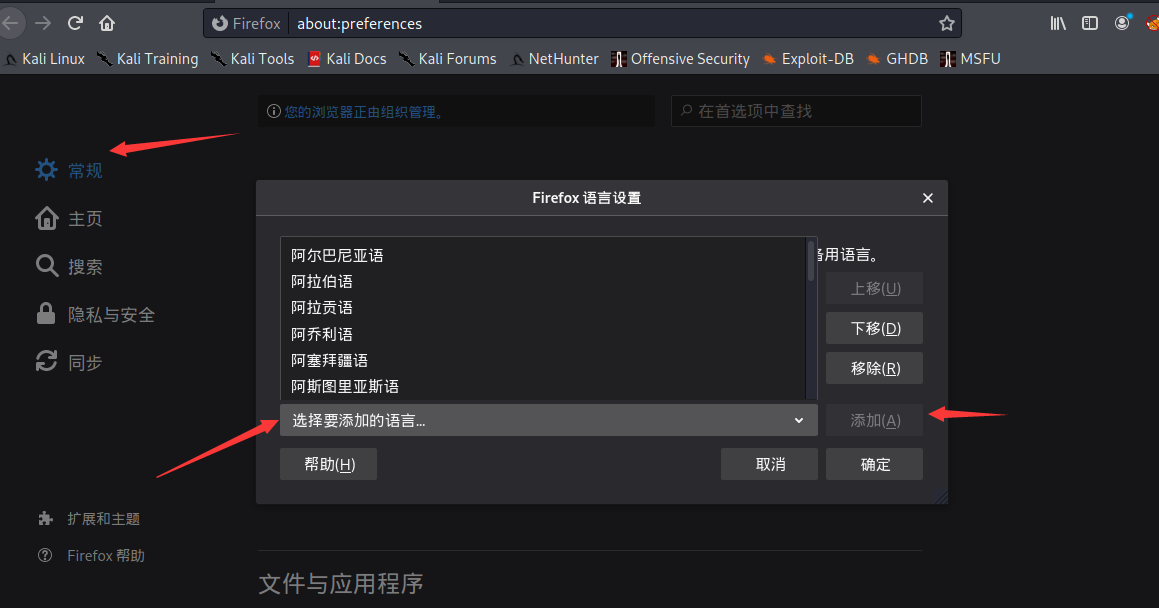Open the Kali Forums bookmark

pyautogui.click(x=448, y=59)
